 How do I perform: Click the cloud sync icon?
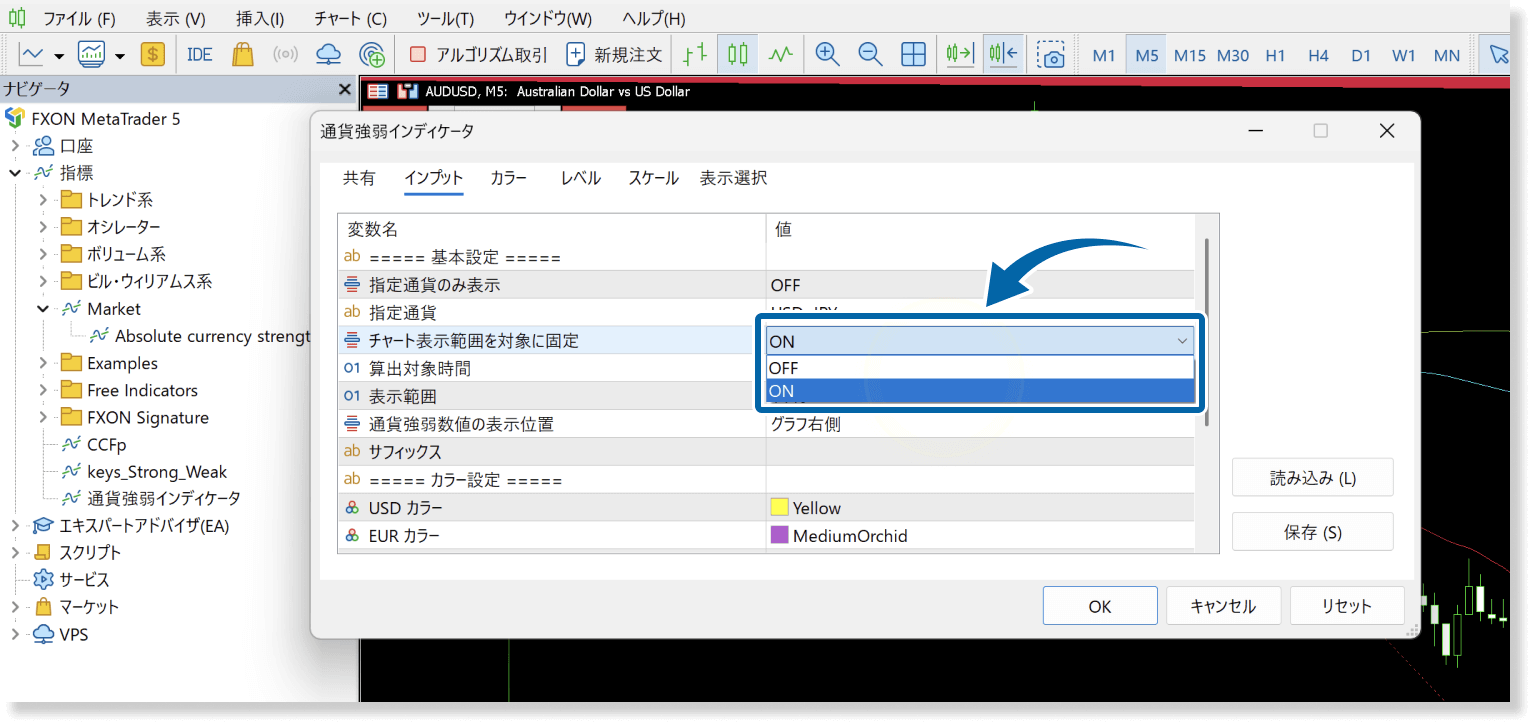[x=328, y=54]
